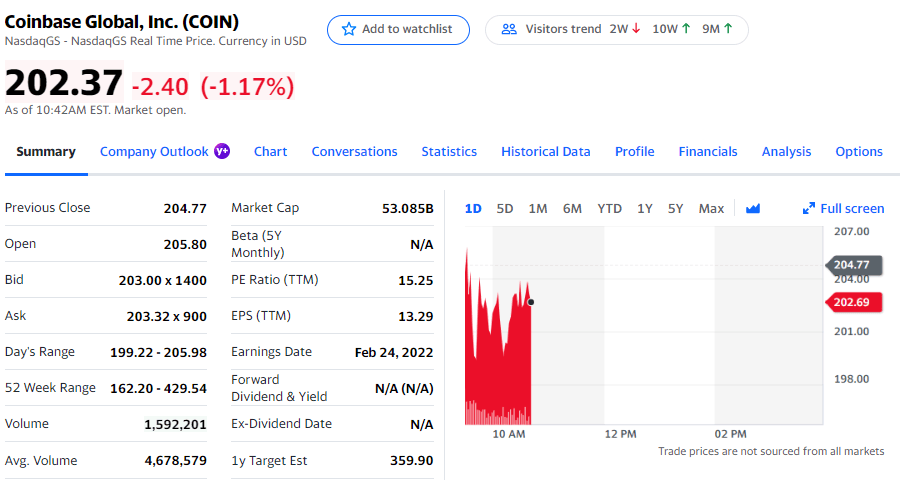This screenshot has height=480, width=900.
Task: Select the Max chart range
Action: click(x=711, y=208)
